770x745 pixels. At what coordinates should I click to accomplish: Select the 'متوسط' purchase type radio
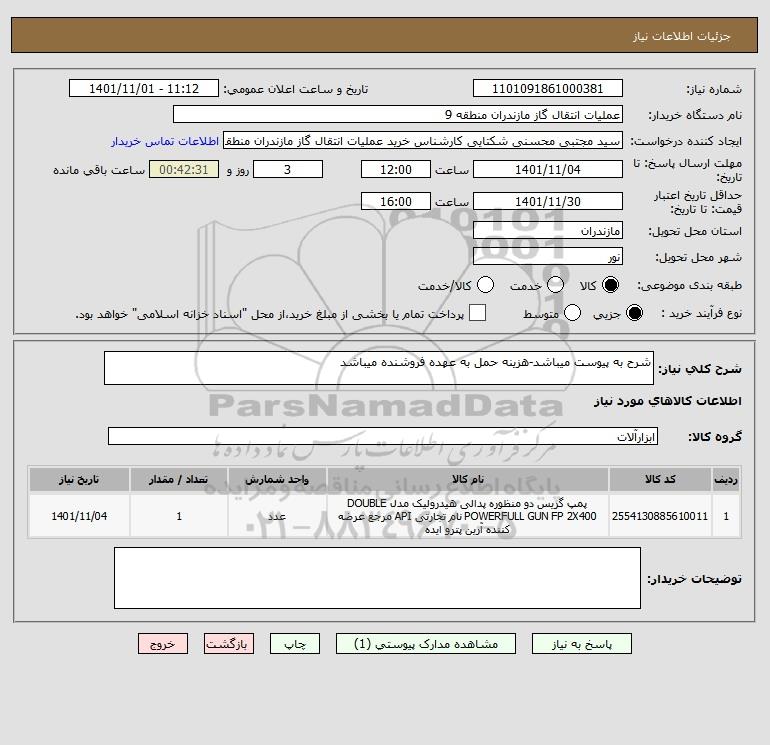point(573,313)
